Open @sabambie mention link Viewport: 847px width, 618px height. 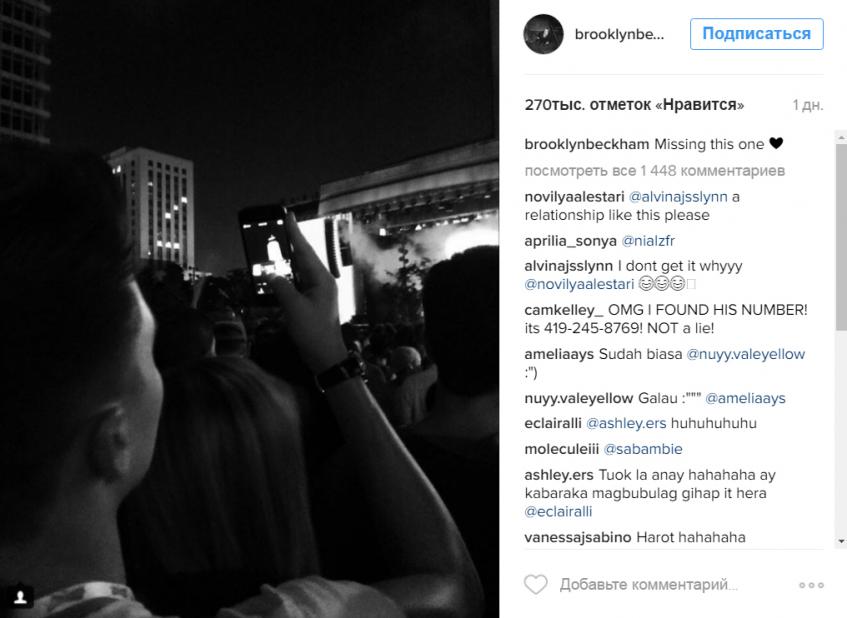[x=643, y=449]
